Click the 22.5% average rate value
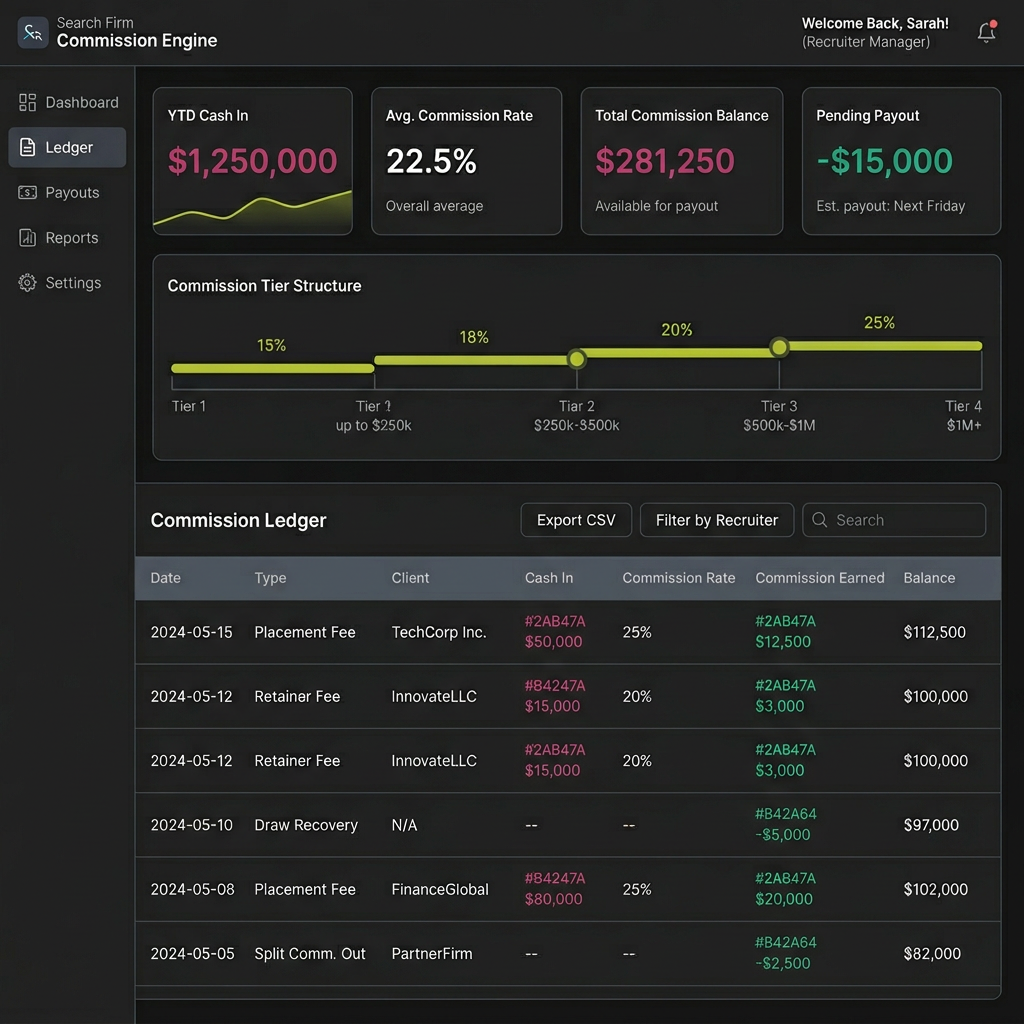 point(431,161)
